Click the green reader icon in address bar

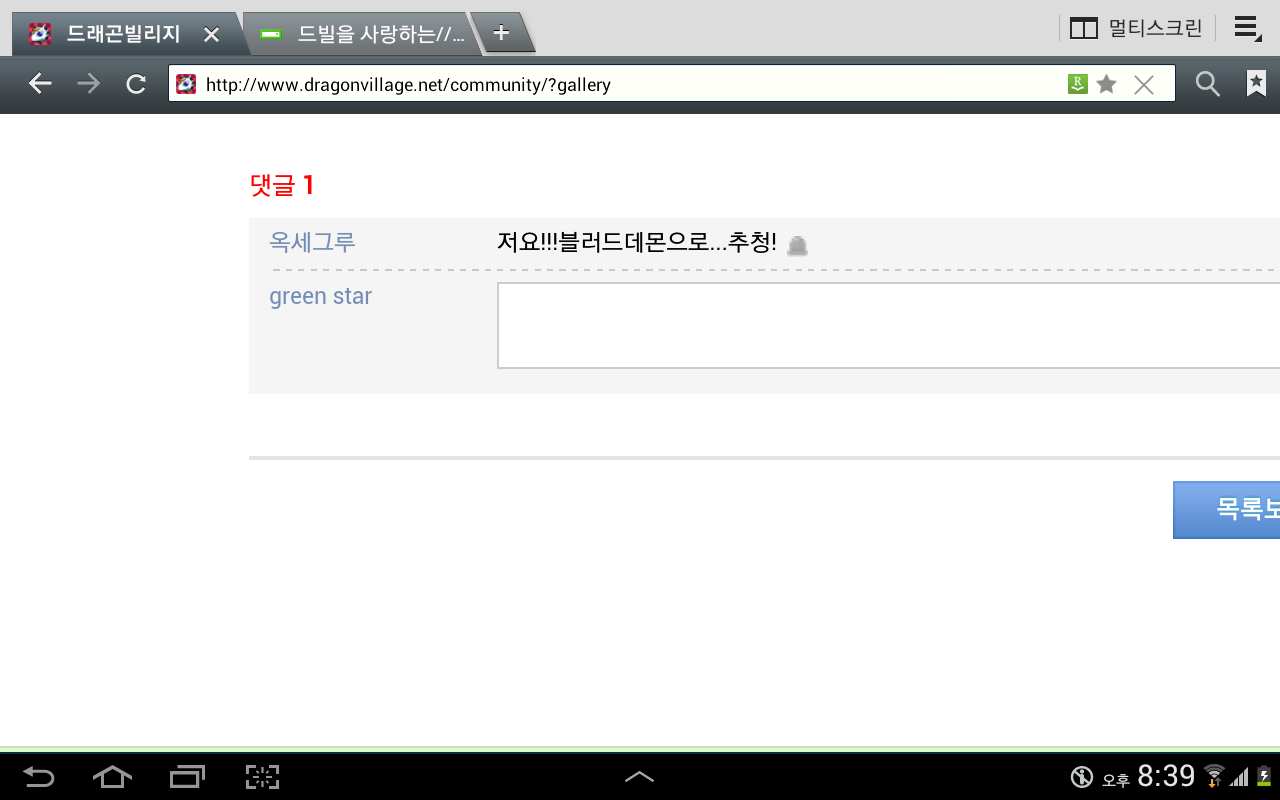pyautogui.click(x=1077, y=84)
